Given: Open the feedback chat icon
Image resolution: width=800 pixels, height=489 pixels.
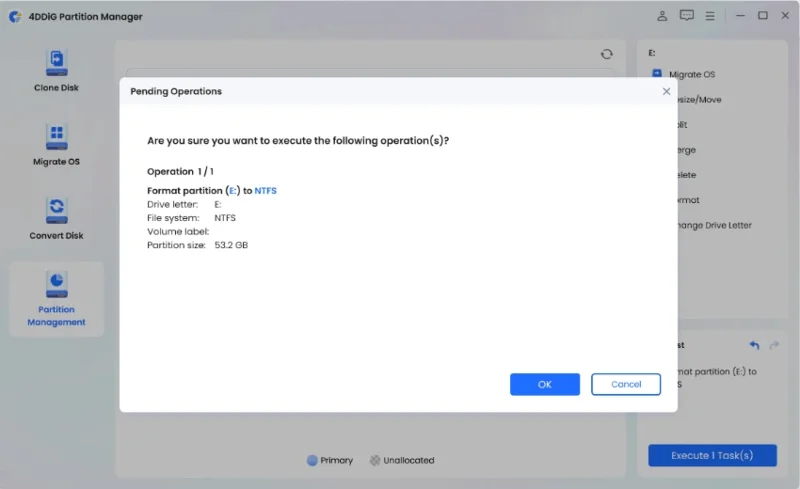Looking at the screenshot, I should (687, 16).
